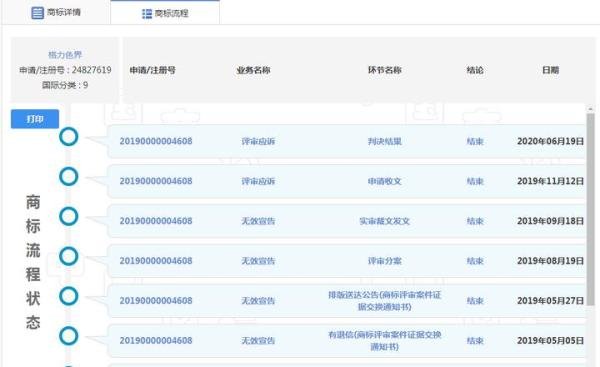Click the 申请收文 stage name

tap(385, 181)
